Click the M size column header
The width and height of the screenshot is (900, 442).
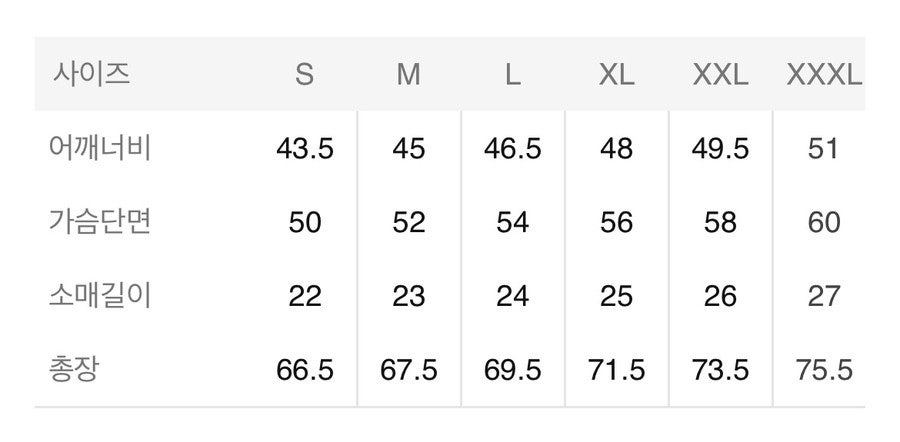(x=409, y=75)
